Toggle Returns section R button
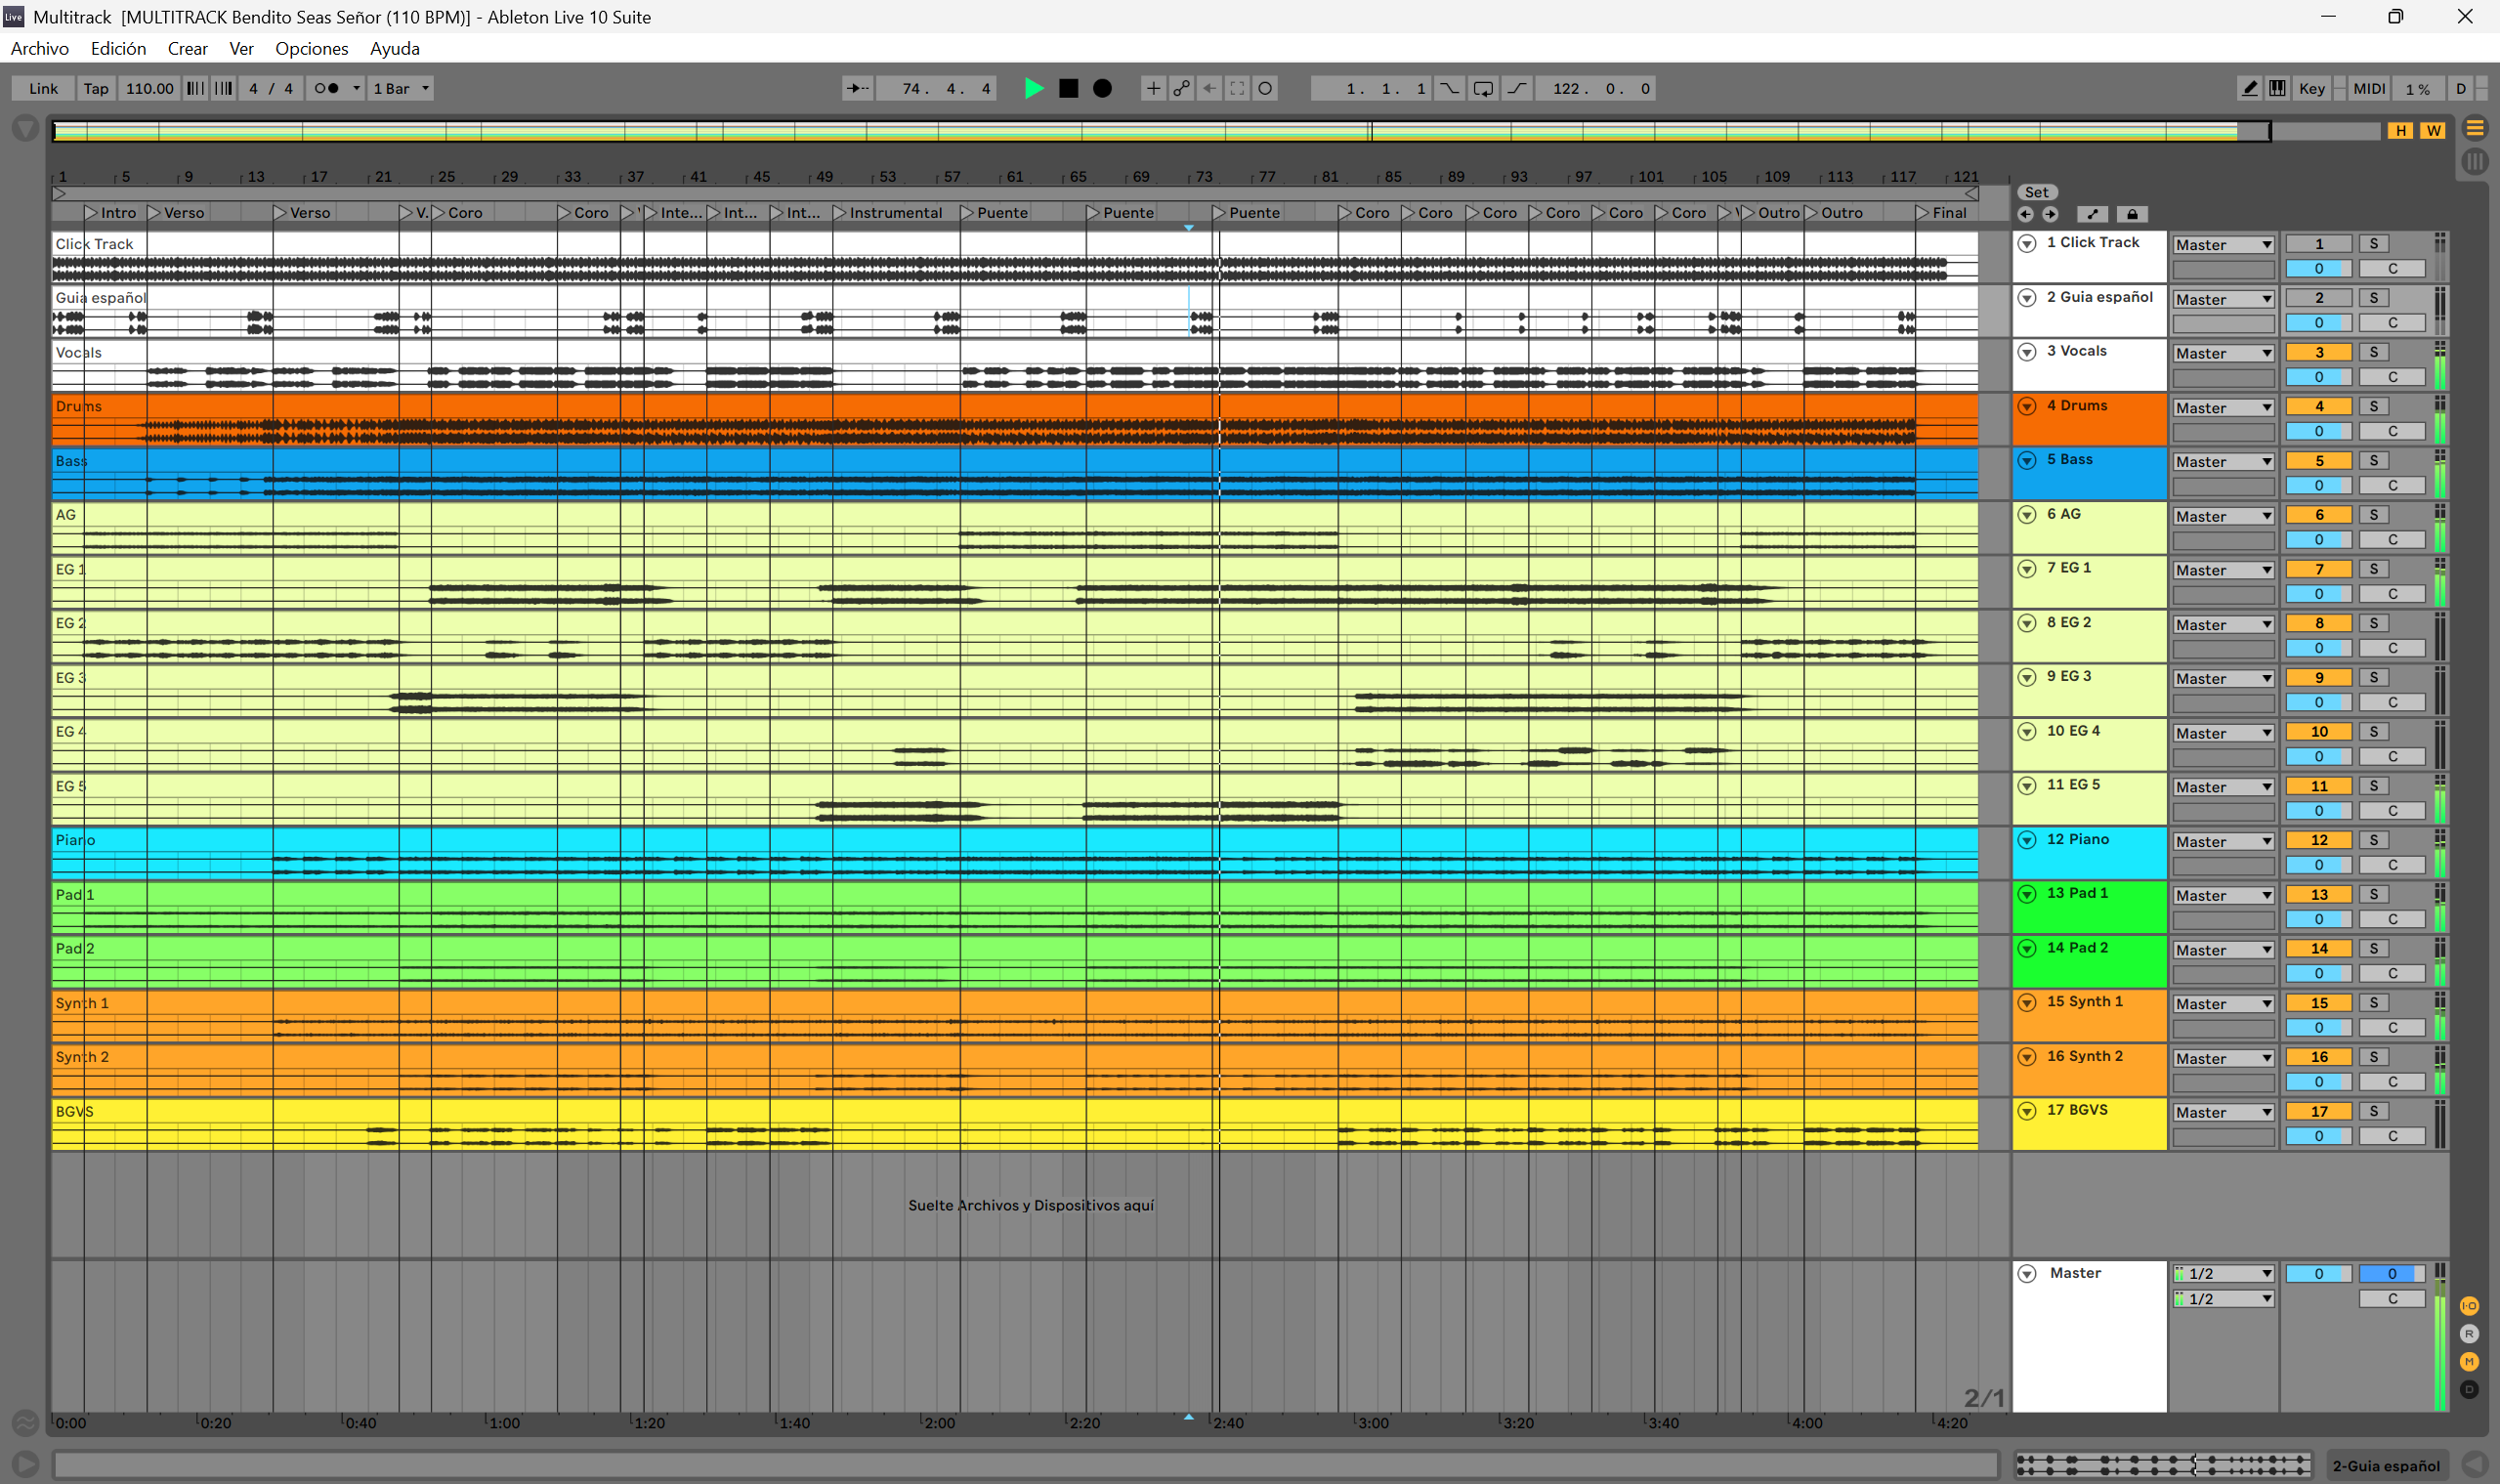The height and width of the screenshot is (1484, 2500). click(x=2469, y=1334)
